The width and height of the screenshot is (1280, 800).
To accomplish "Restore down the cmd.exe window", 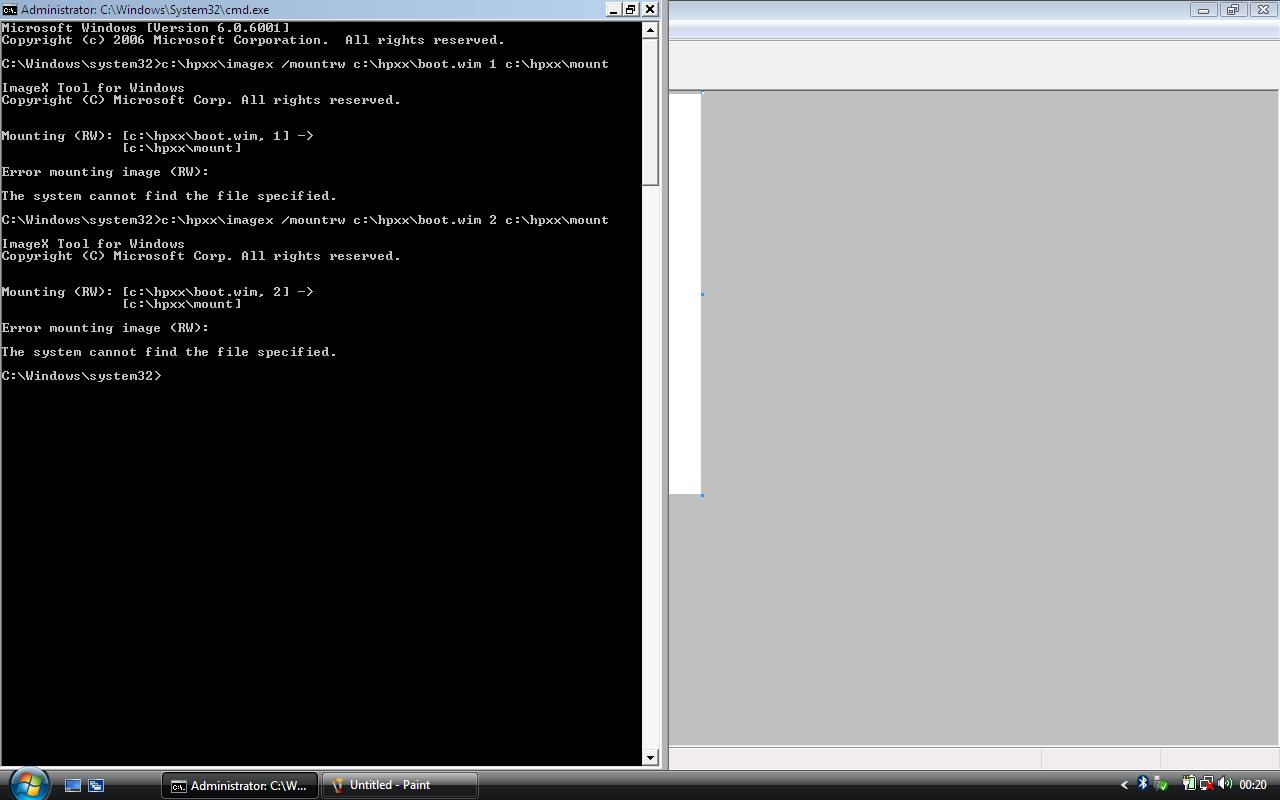I will (x=631, y=9).
